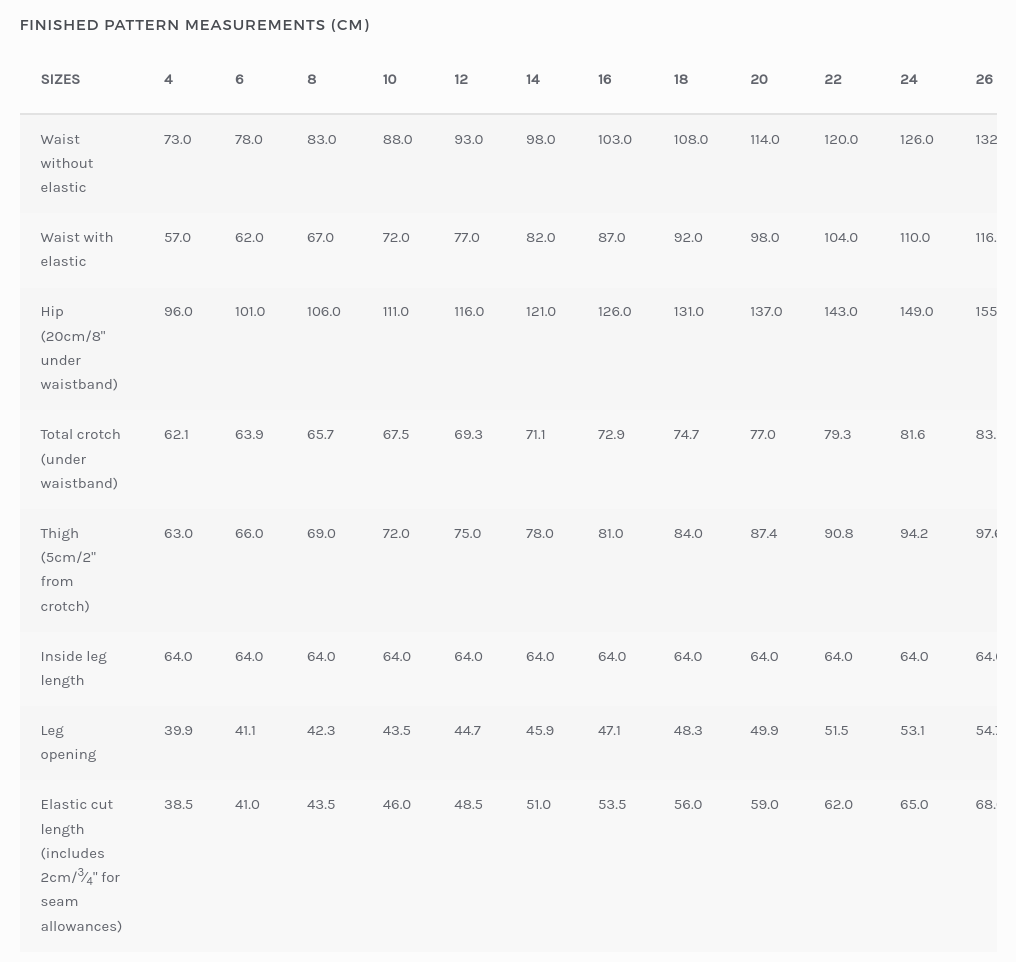1016x962 pixels.
Task: Click the SIZES column header
Action: point(60,79)
